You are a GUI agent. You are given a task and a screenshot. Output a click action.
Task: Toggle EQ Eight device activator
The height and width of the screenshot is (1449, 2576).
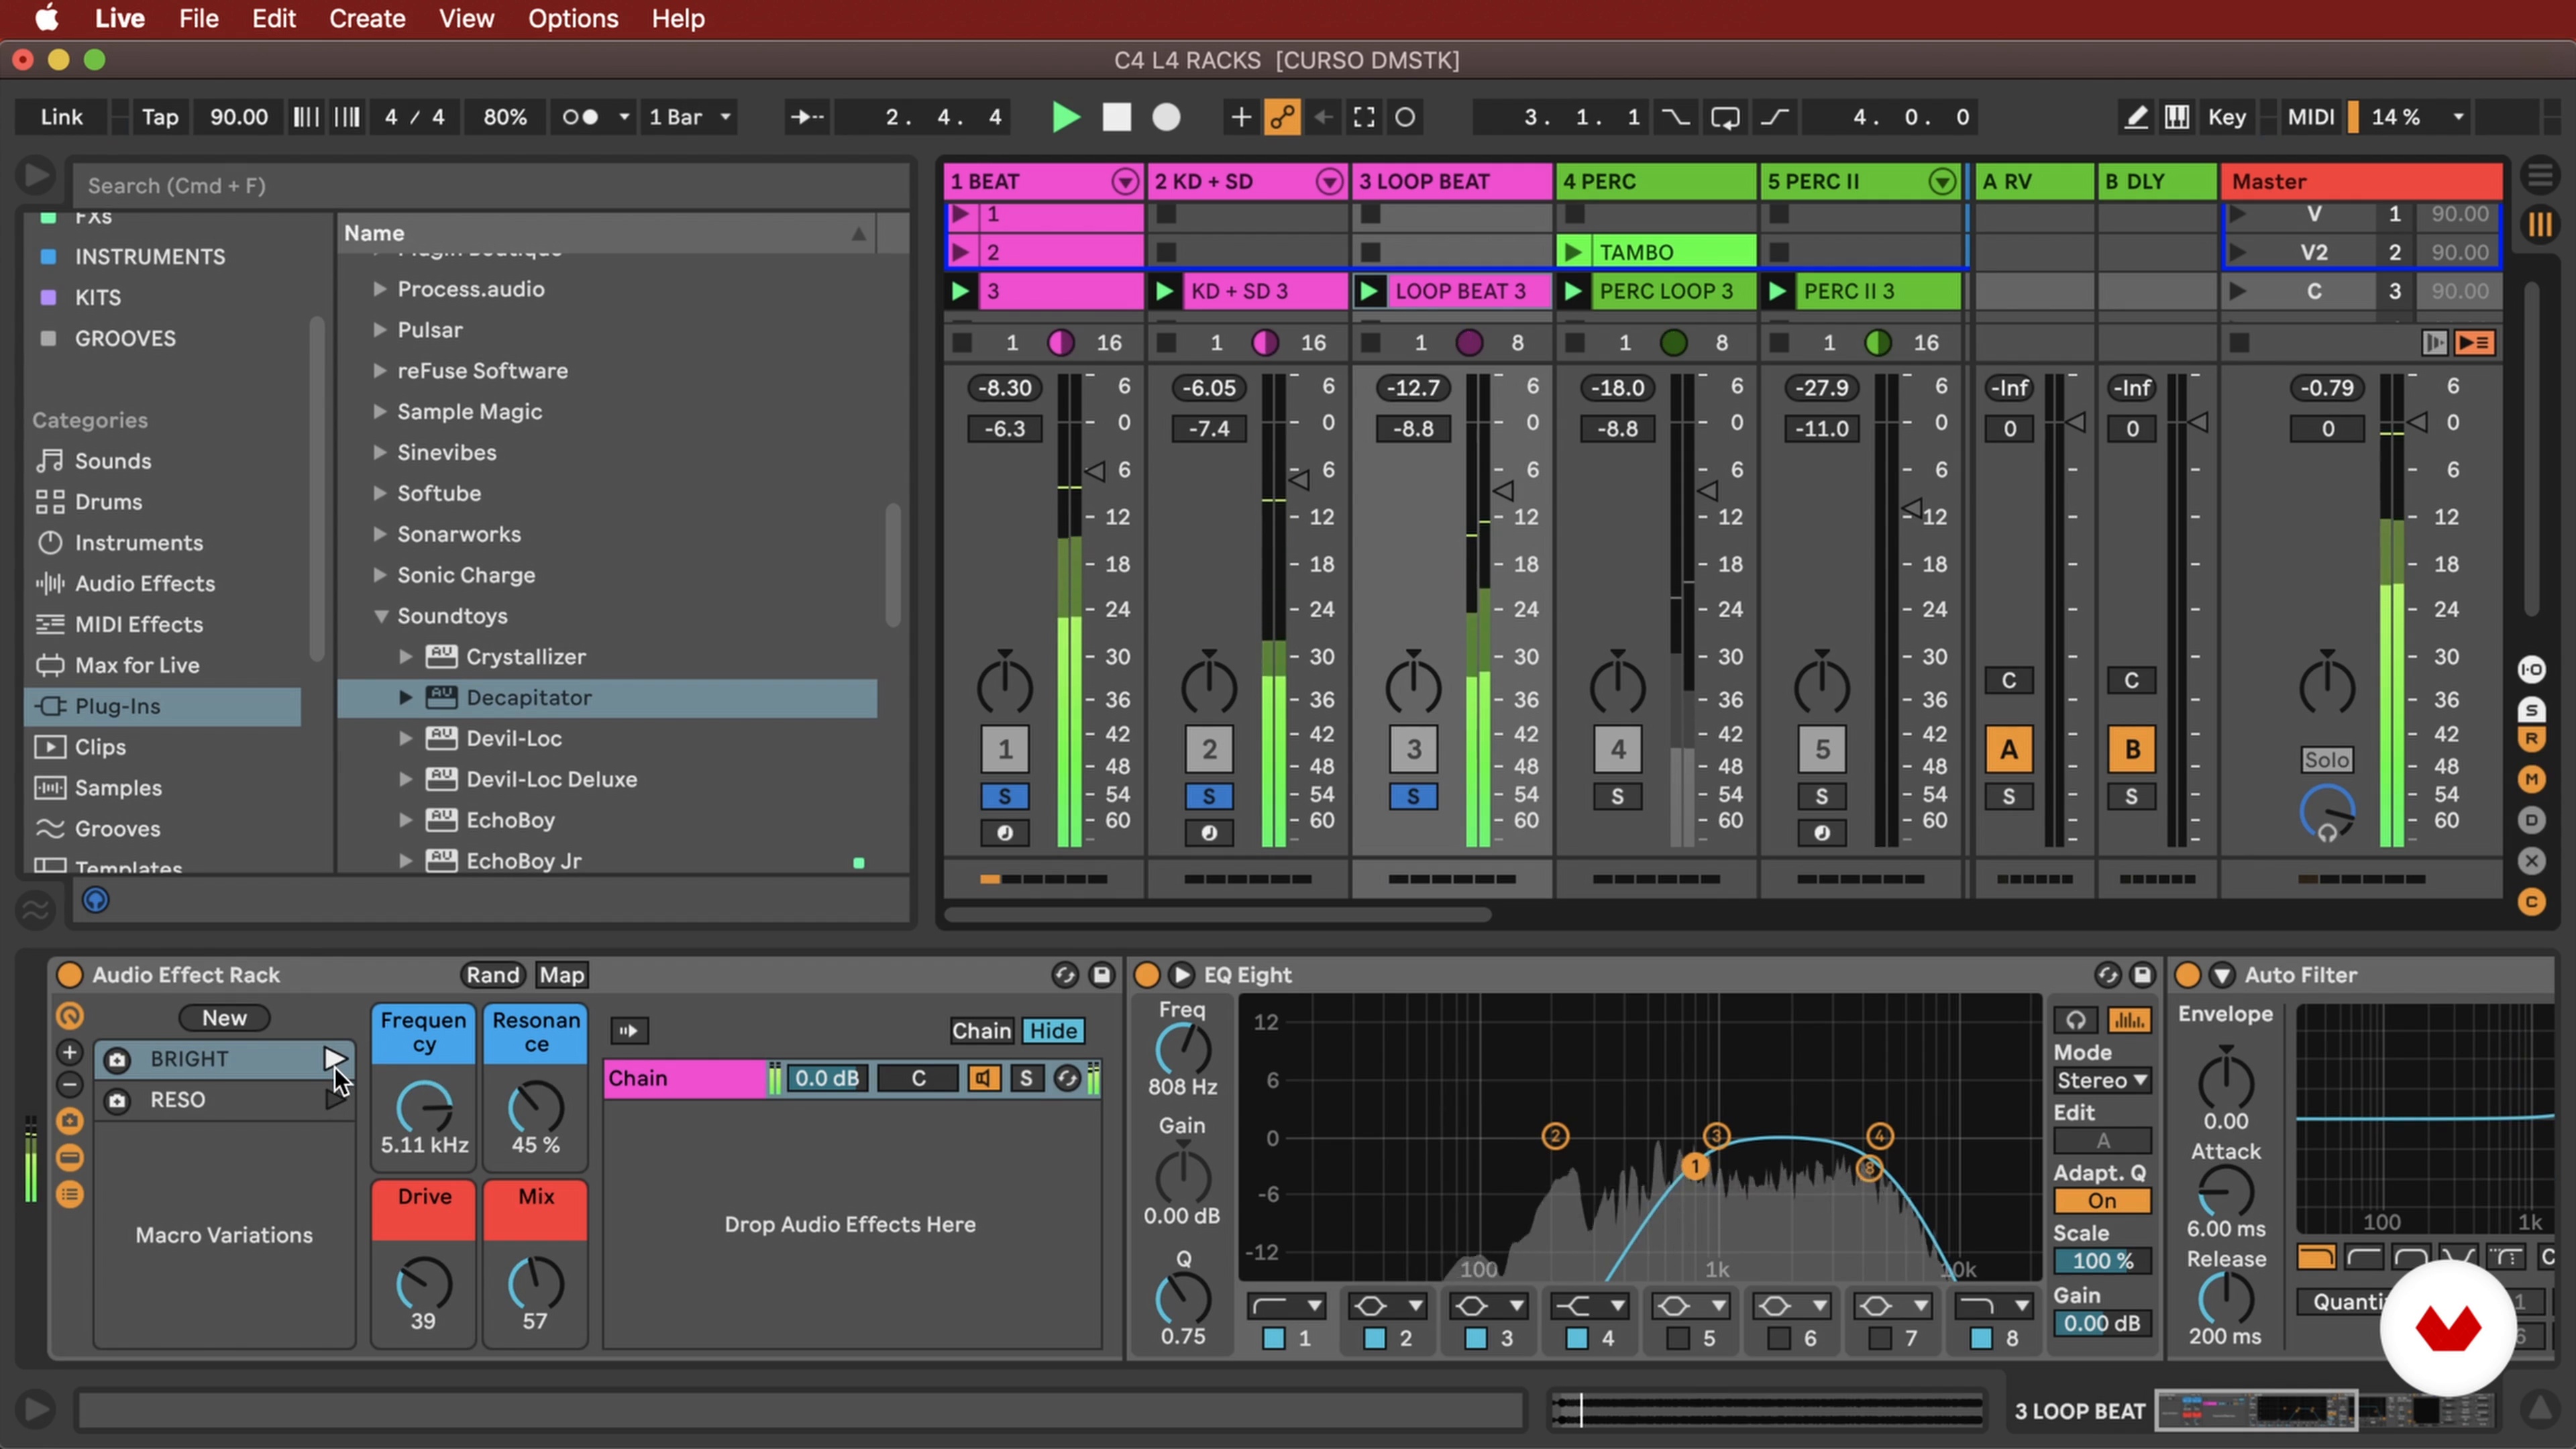pyautogui.click(x=1146, y=975)
